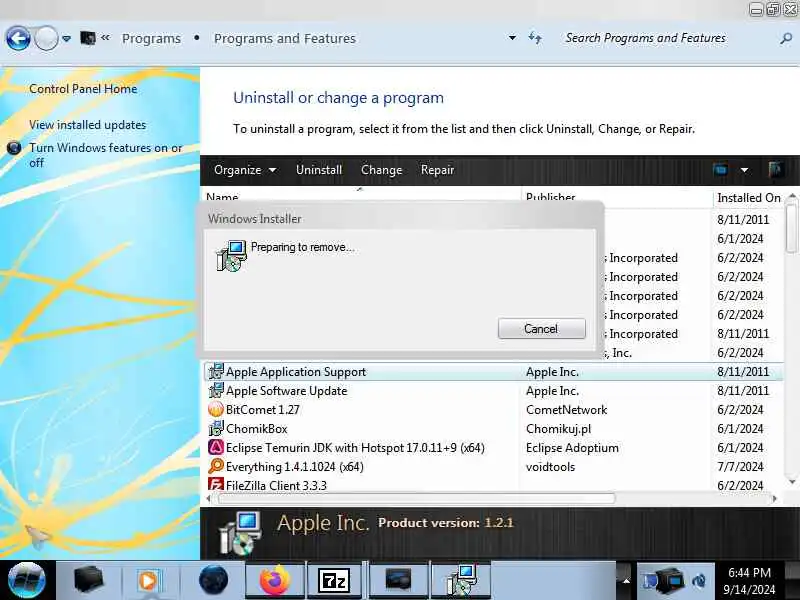Click Eclipse Adoptium publisher cell
This screenshot has width=800, height=600.
click(x=572, y=448)
